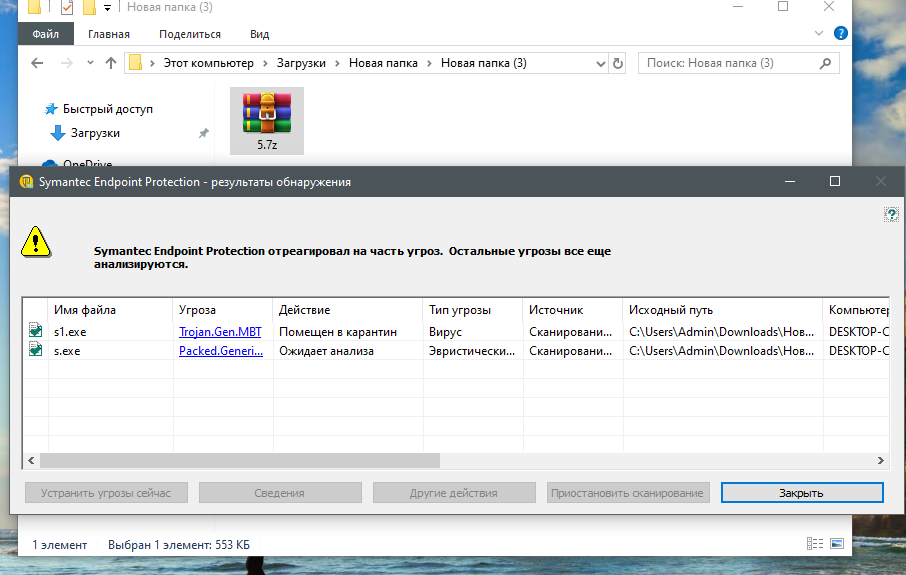Click the 'Вирус' threat type cell
Image resolution: width=906 pixels, height=575 pixels.
(x=445, y=332)
